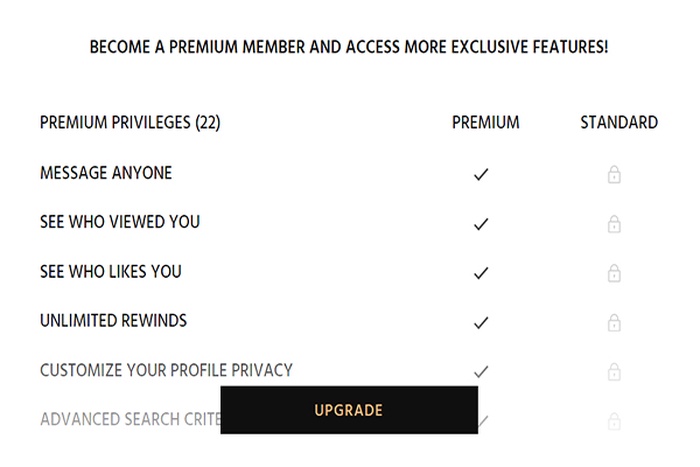
Task: Click the lock icon for Unlimited Rewinds
Action: pyautogui.click(x=614, y=323)
